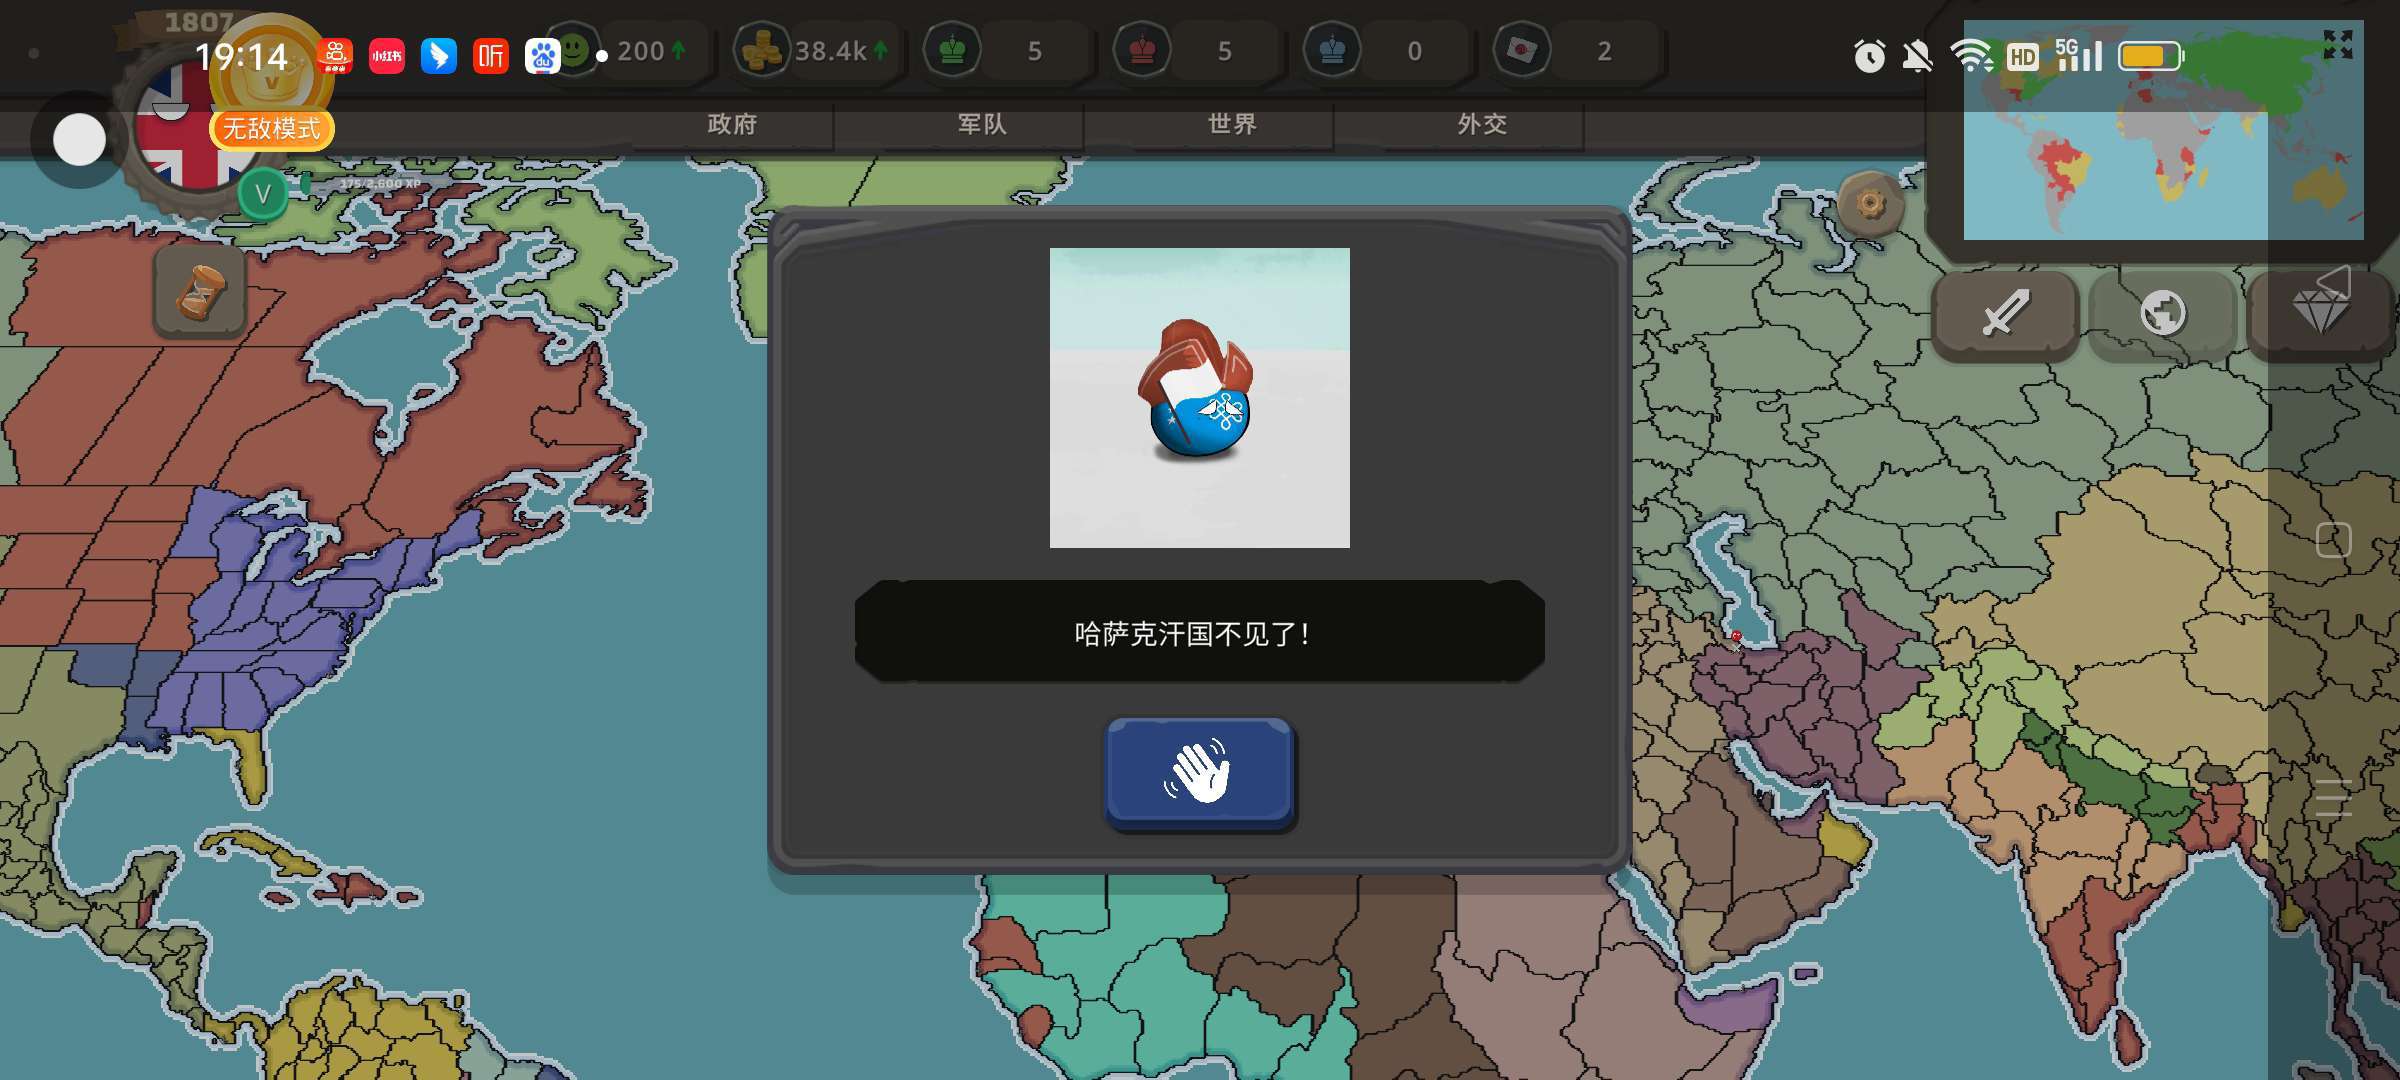Open the settings gear icon
2400x1080 pixels.
point(1869,205)
